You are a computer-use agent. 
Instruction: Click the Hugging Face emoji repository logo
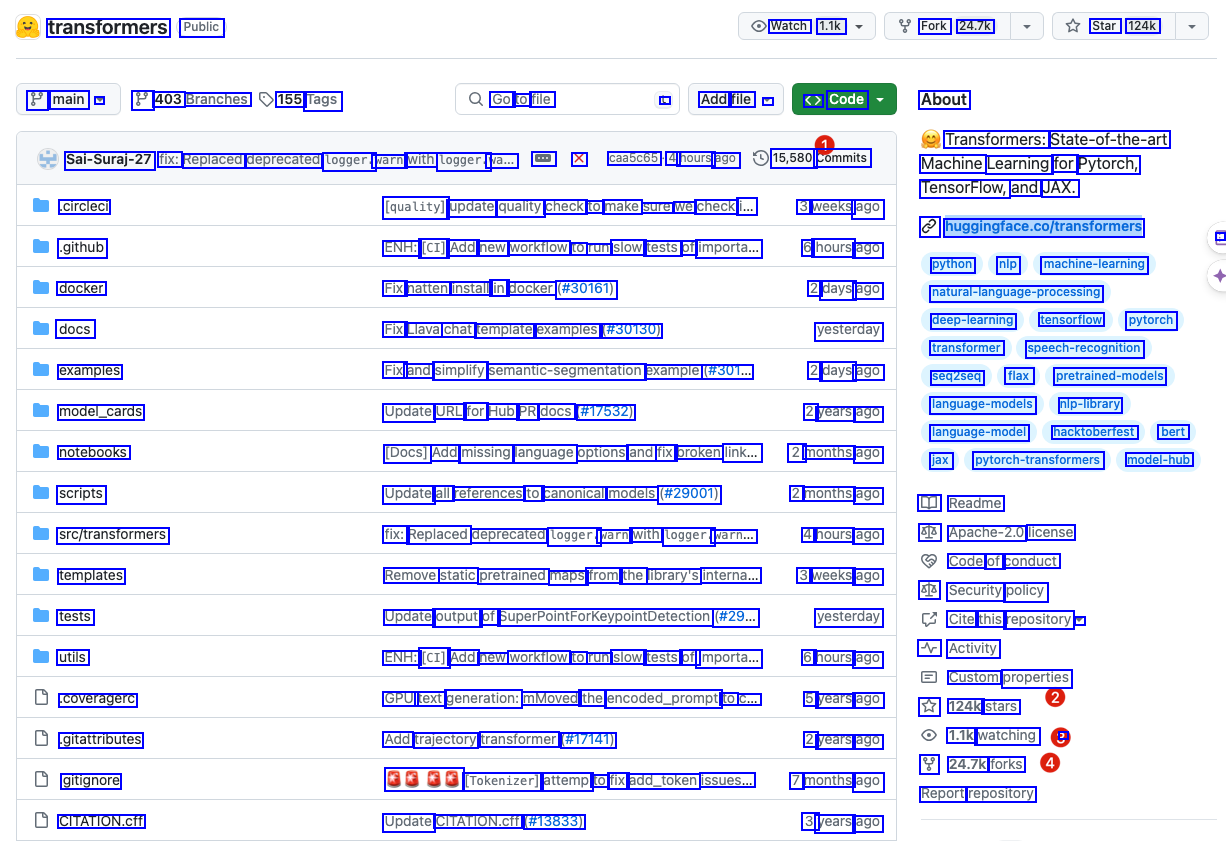click(28, 27)
